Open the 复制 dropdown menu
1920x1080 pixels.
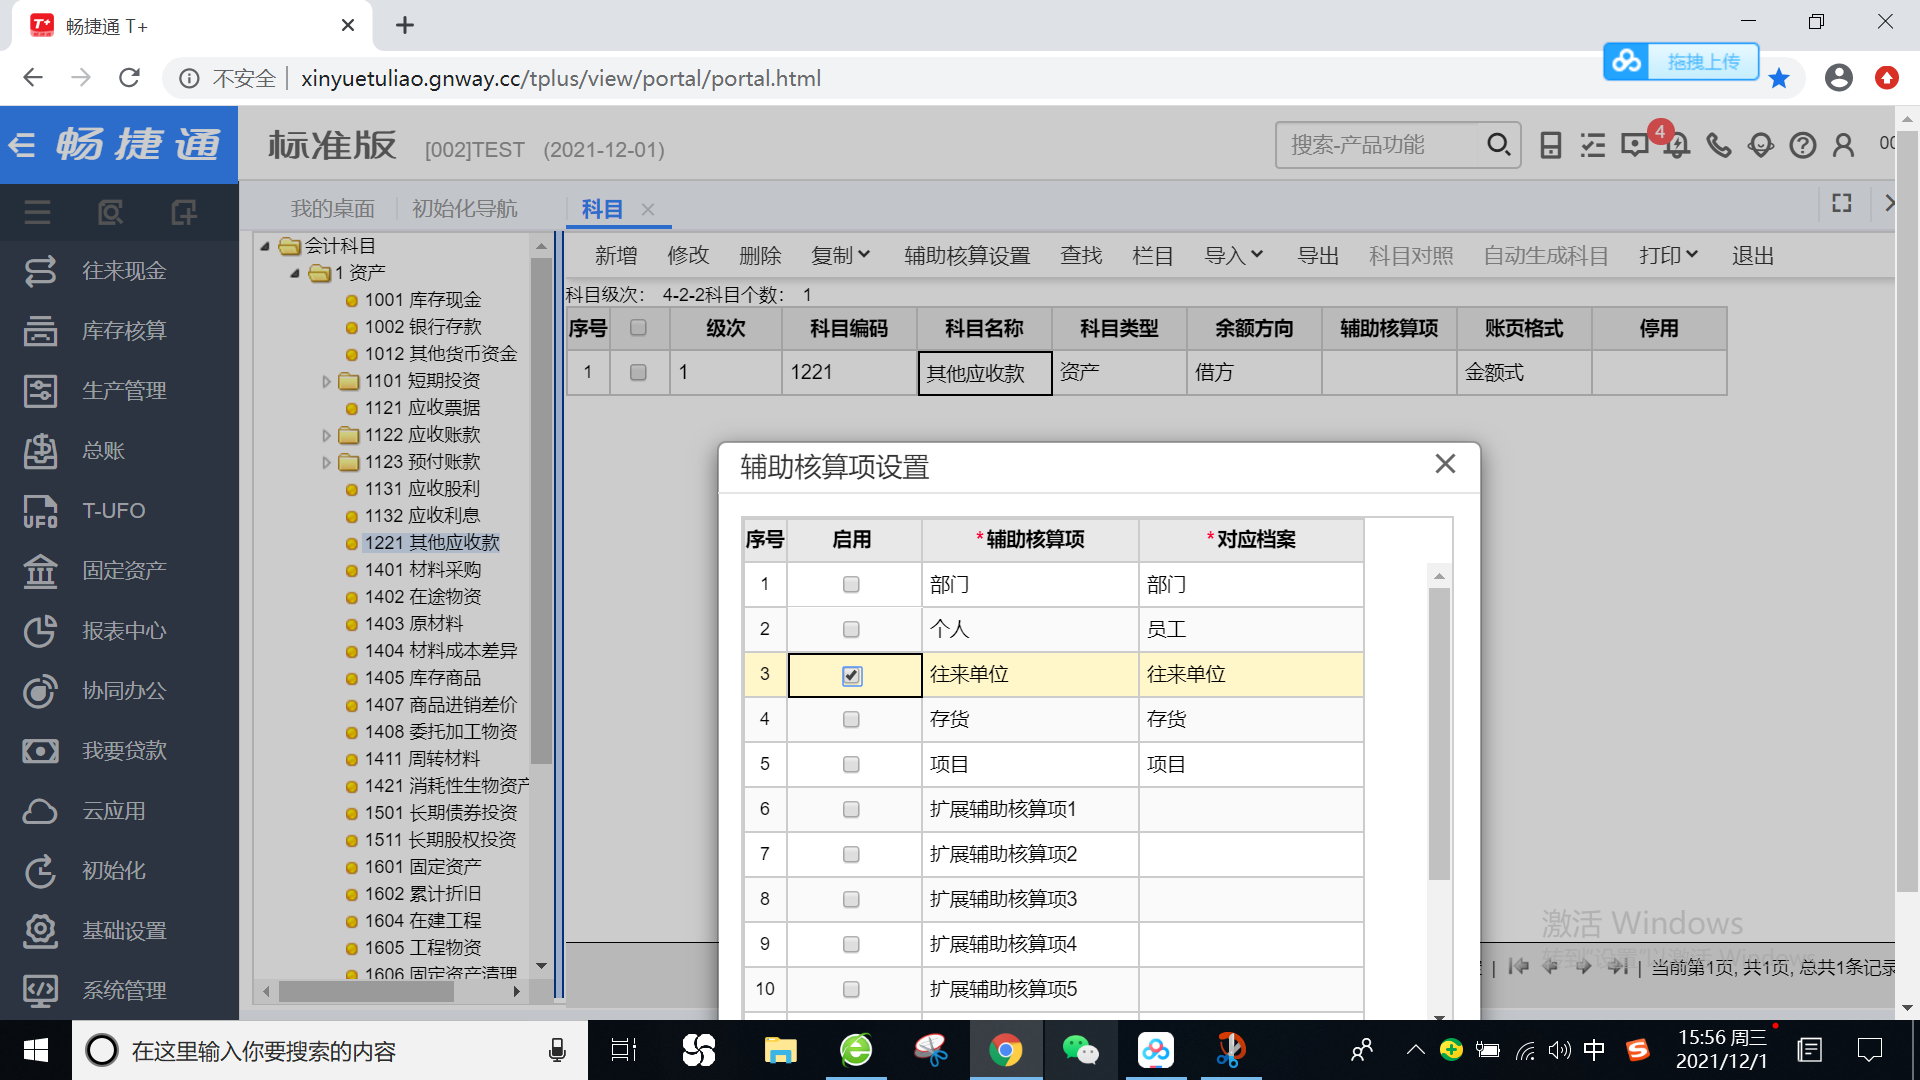[841, 256]
